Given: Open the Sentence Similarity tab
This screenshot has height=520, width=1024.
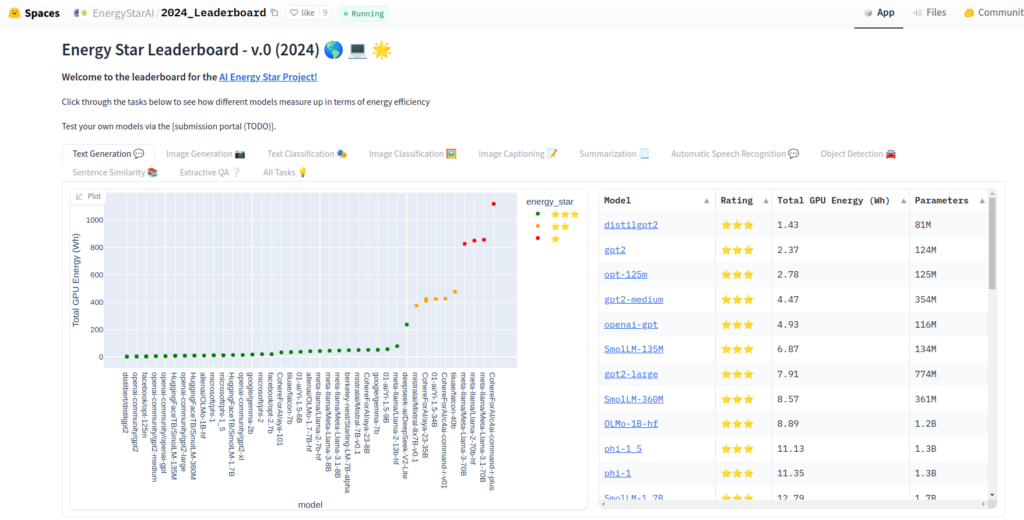Looking at the screenshot, I should point(115,172).
